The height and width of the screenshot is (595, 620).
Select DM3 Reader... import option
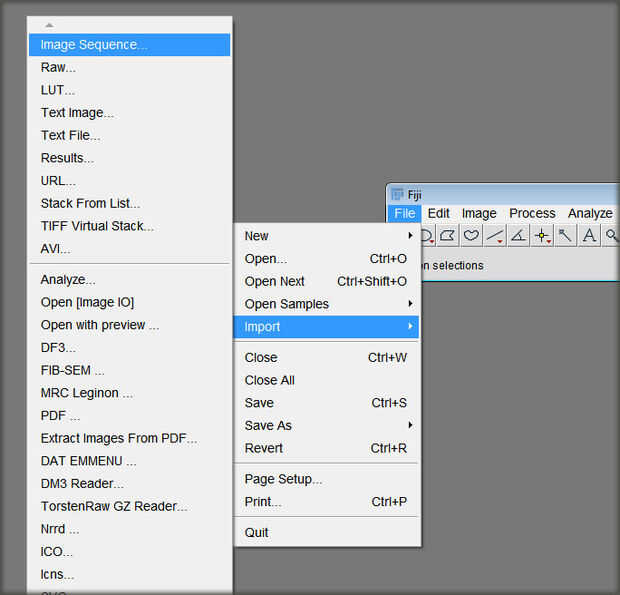pyautogui.click(x=130, y=484)
